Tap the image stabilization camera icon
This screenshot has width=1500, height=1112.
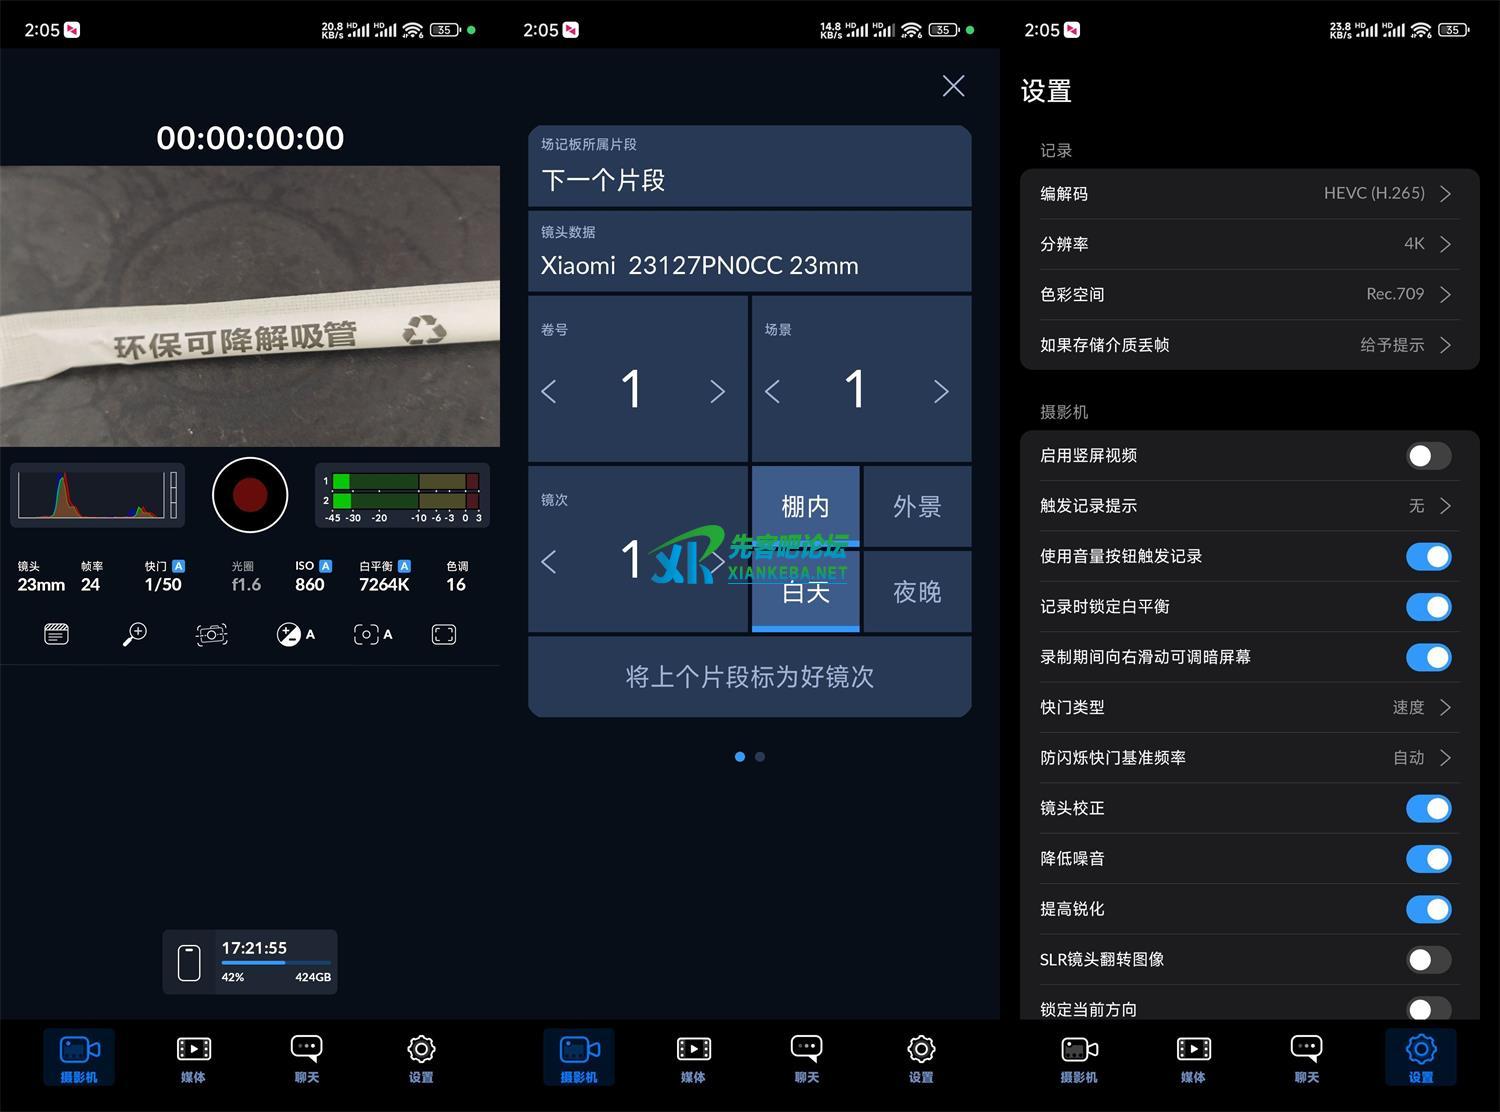coord(211,634)
